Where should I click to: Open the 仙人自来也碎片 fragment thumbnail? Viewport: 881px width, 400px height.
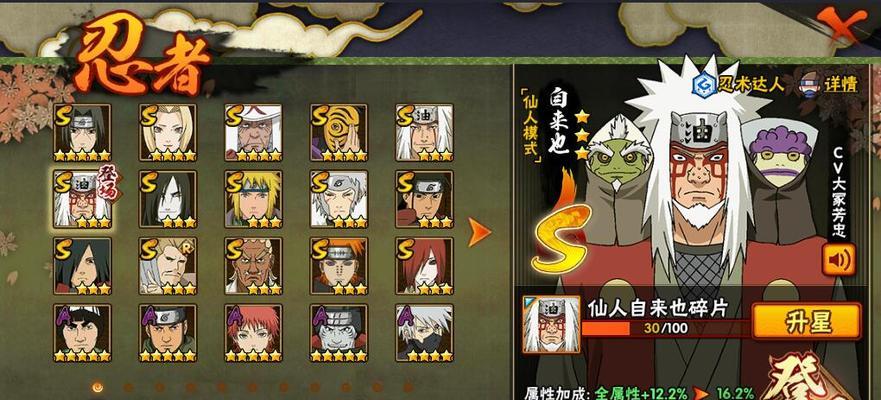[x=551, y=324]
